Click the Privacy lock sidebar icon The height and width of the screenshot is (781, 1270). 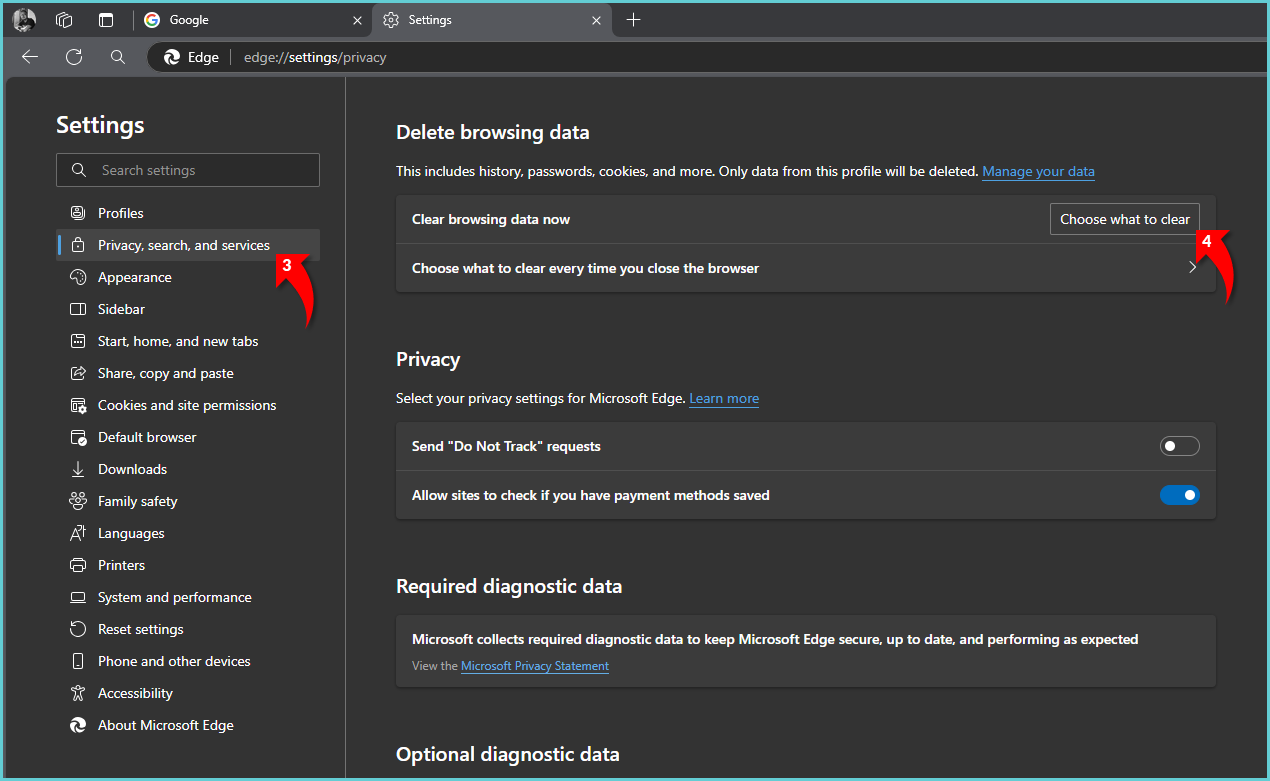tap(78, 245)
